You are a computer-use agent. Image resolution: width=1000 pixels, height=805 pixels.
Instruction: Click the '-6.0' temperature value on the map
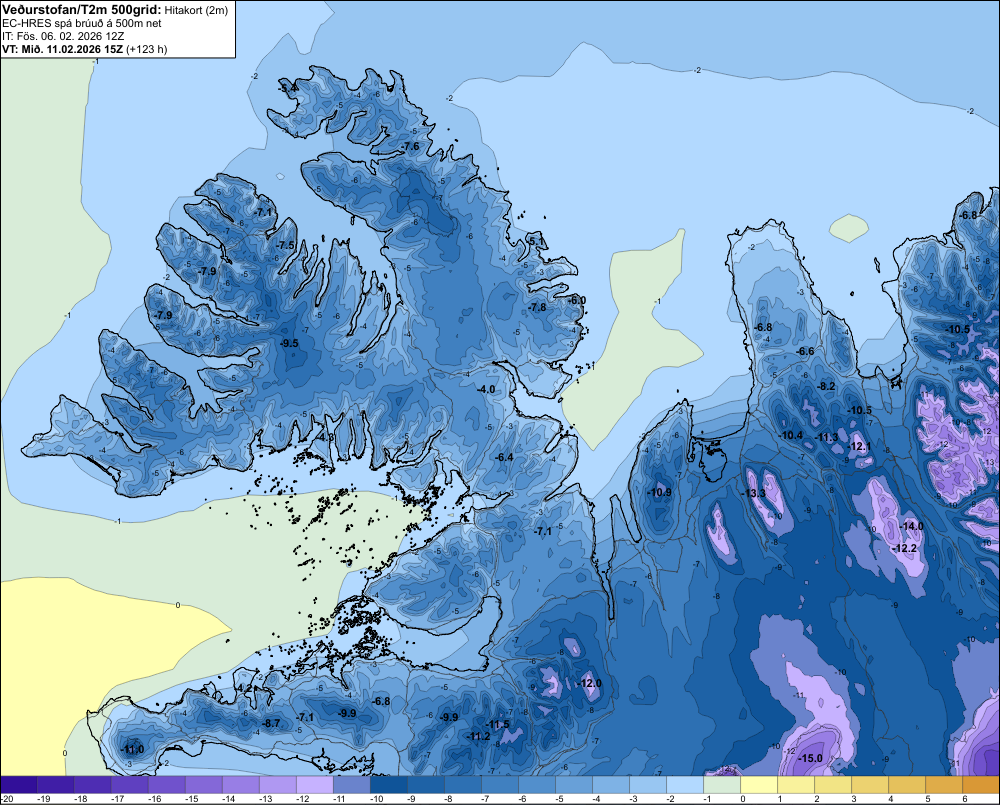tap(577, 300)
